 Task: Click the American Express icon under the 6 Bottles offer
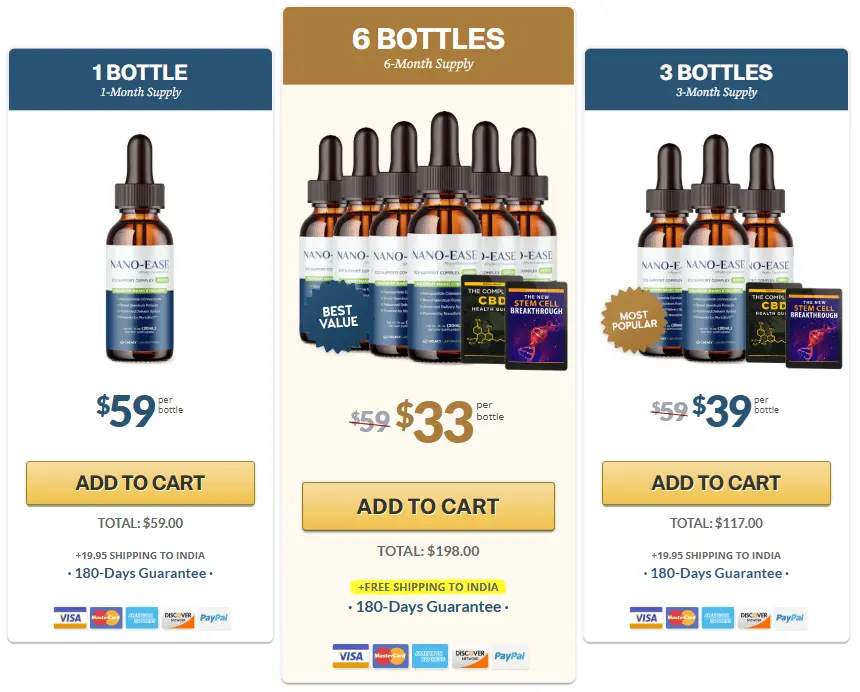430,656
